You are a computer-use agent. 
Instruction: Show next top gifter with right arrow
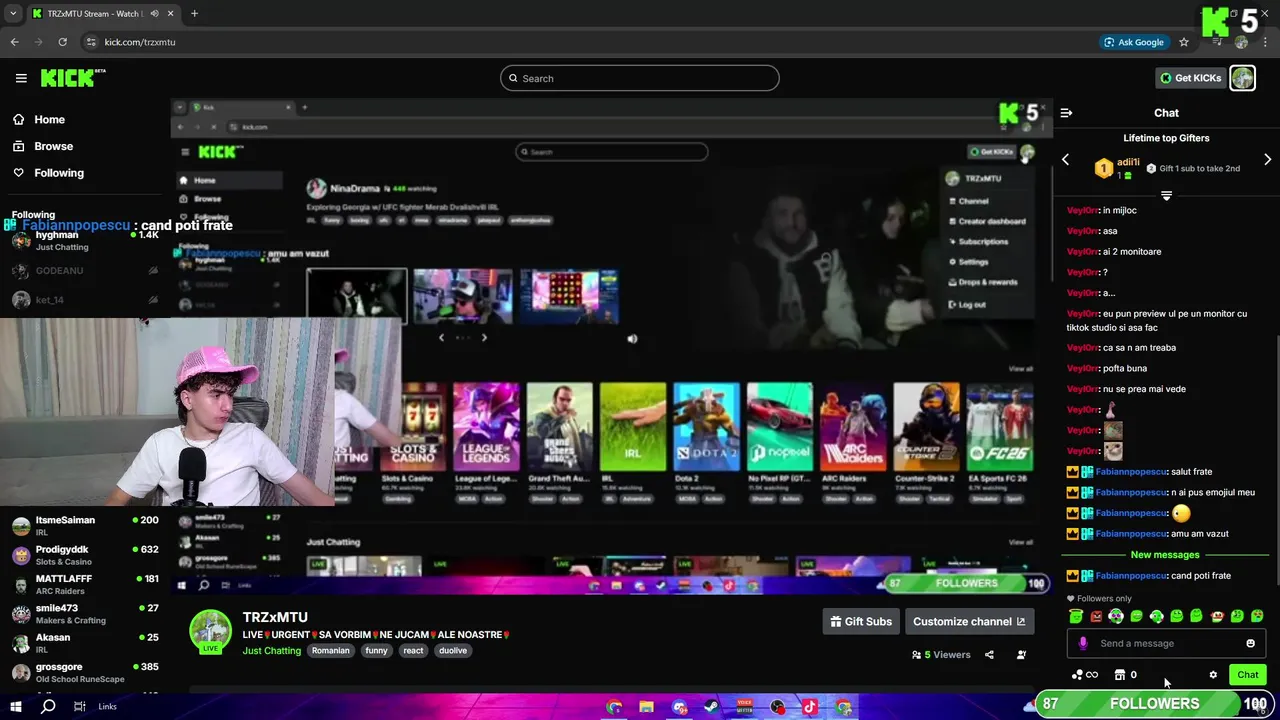click(1267, 160)
